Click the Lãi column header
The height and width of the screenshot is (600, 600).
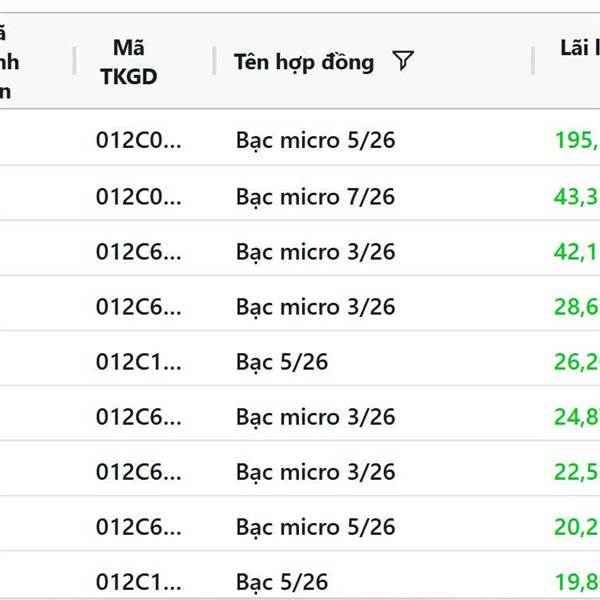(578, 47)
